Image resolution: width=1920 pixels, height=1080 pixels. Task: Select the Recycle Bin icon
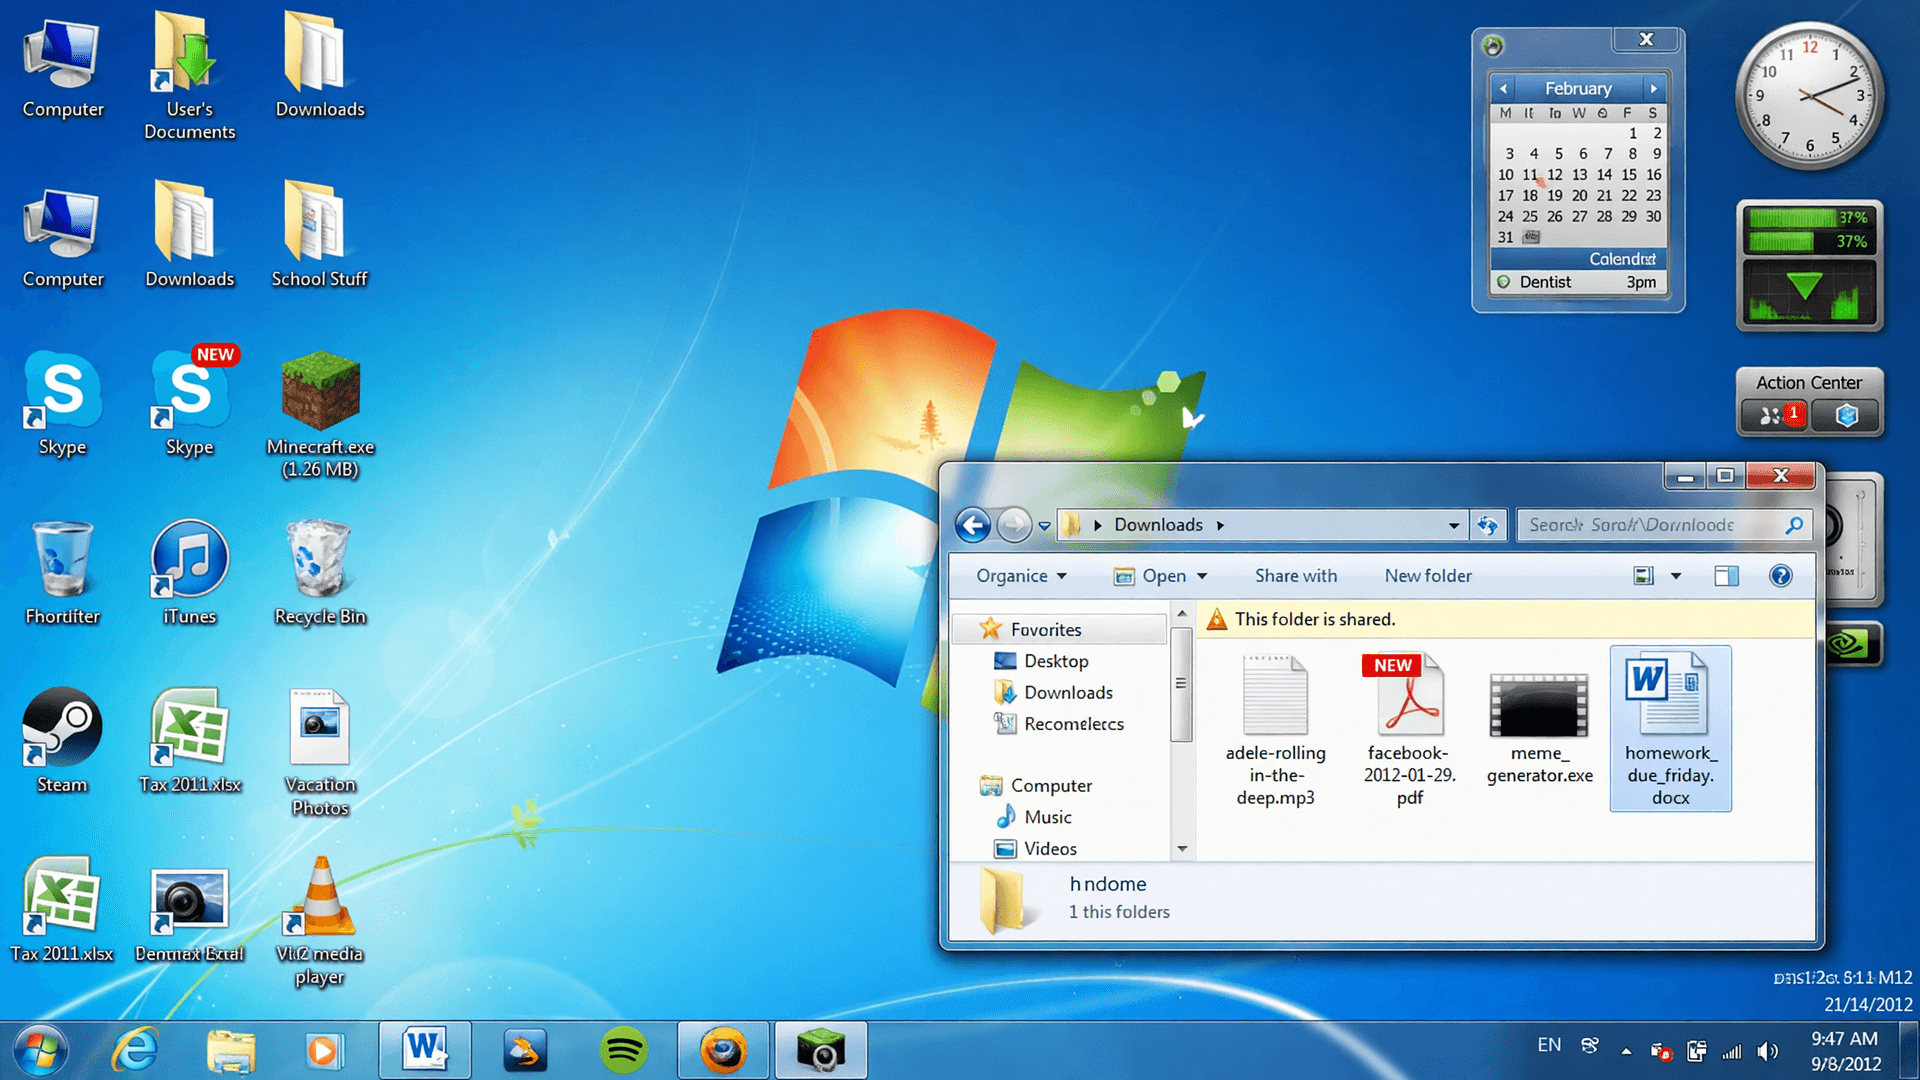[x=320, y=573]
